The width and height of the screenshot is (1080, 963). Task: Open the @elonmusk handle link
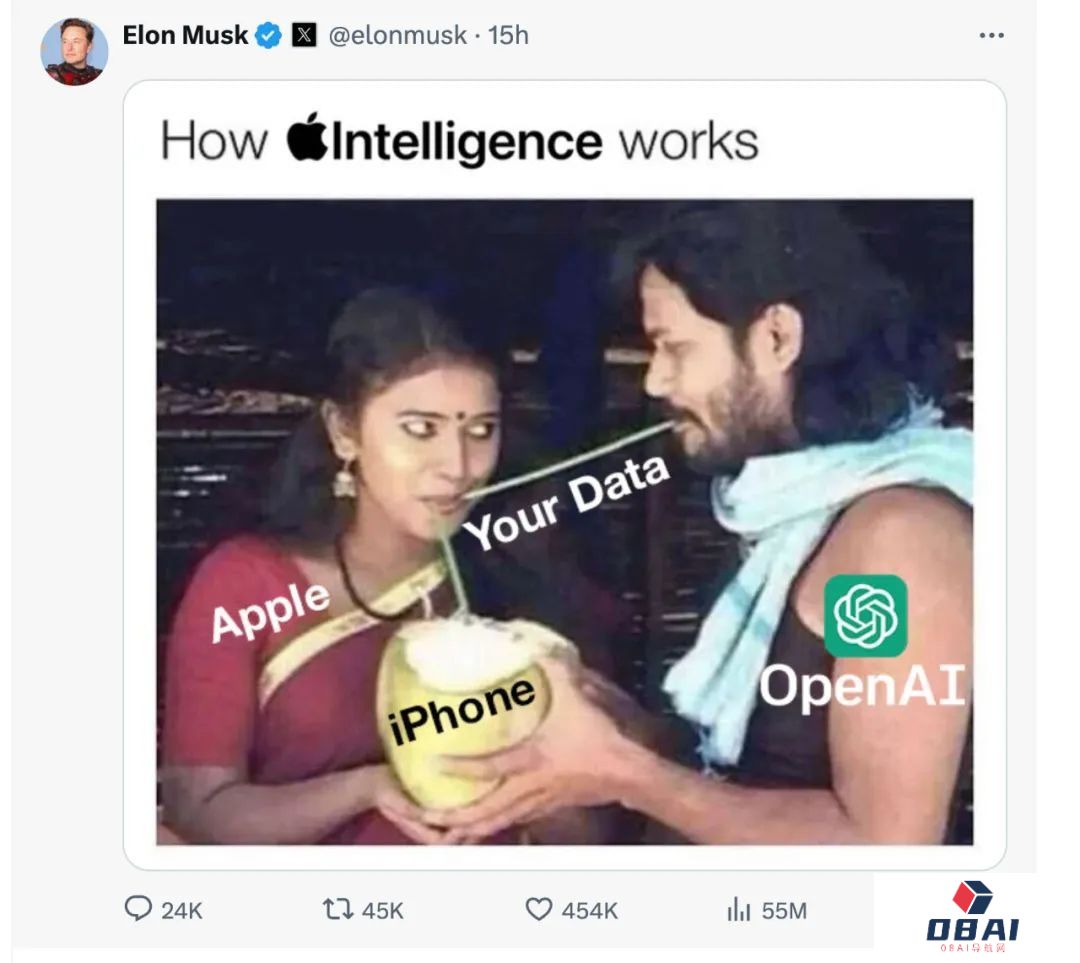coord(397,35)
